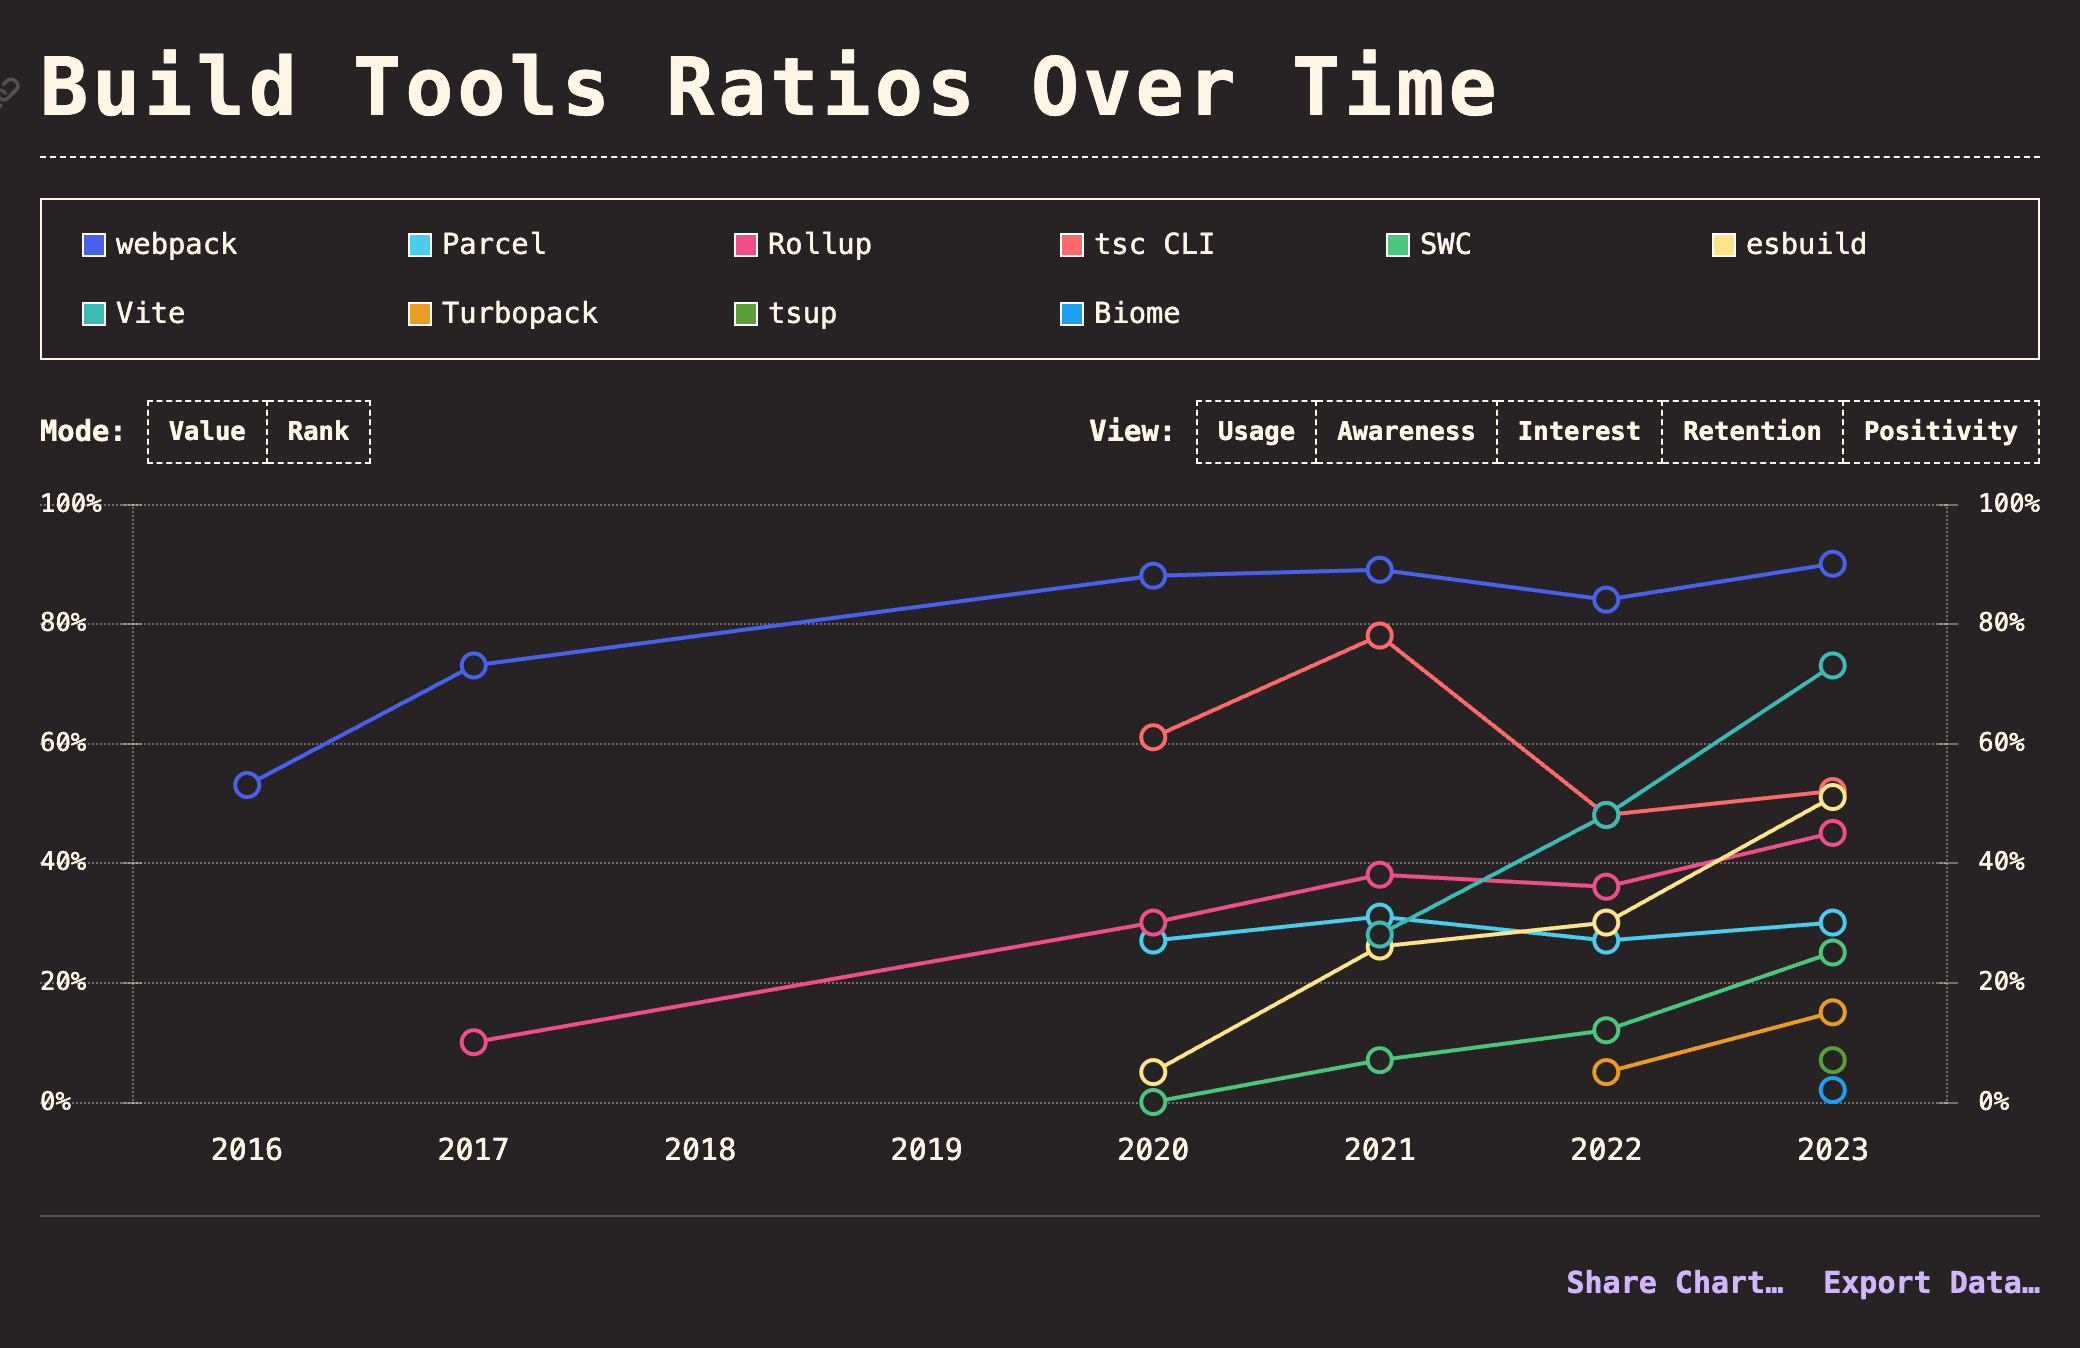
Task: Click the Parcel legend color square
Action: click(420, 245)
